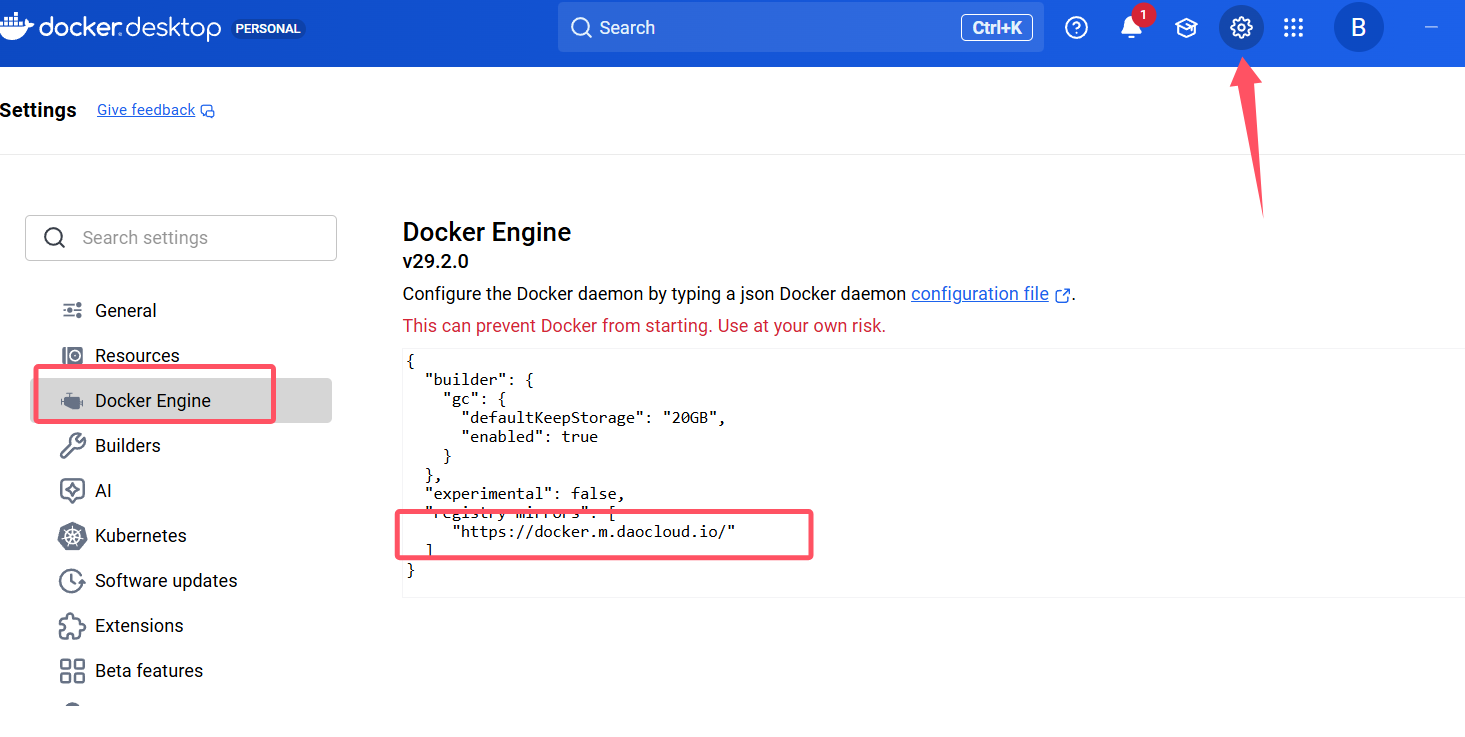Click the PERSONAL plan badge
Screen dimensions: 1465x737
point(268,29)
